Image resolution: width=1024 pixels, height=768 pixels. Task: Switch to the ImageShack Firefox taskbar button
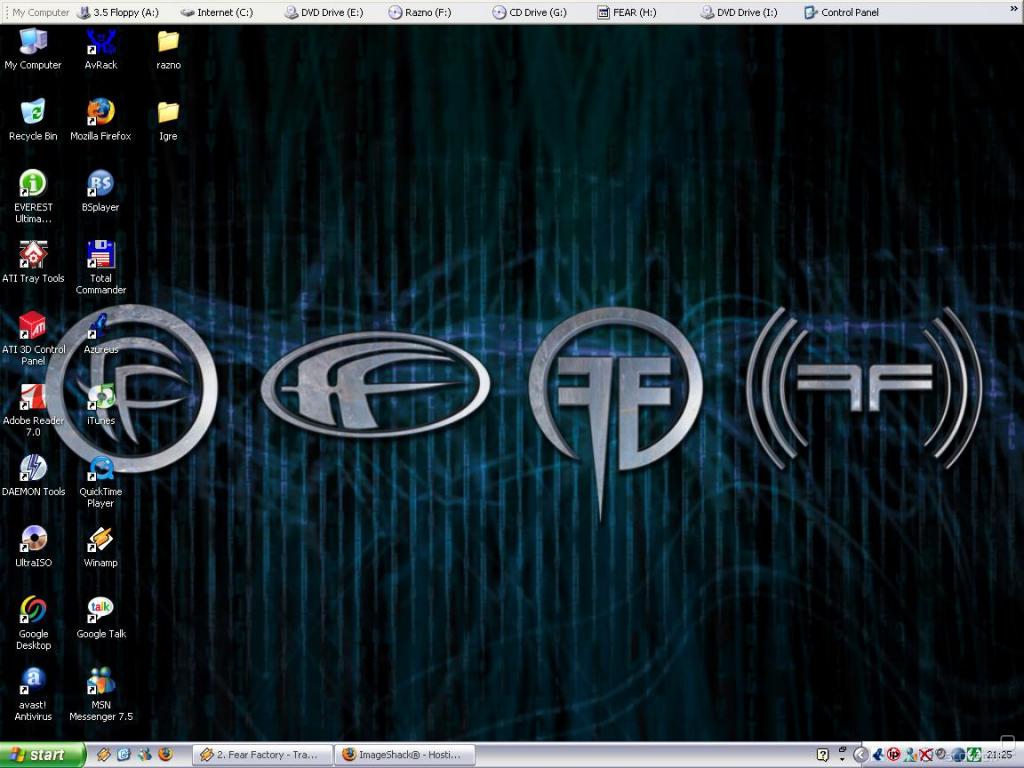404,755
